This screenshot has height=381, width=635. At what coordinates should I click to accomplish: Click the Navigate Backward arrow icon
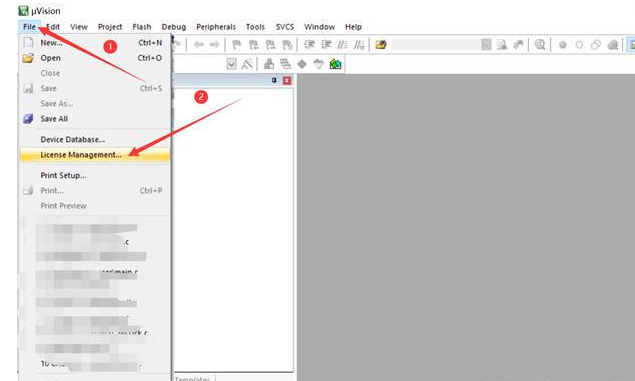coord(198,45)
